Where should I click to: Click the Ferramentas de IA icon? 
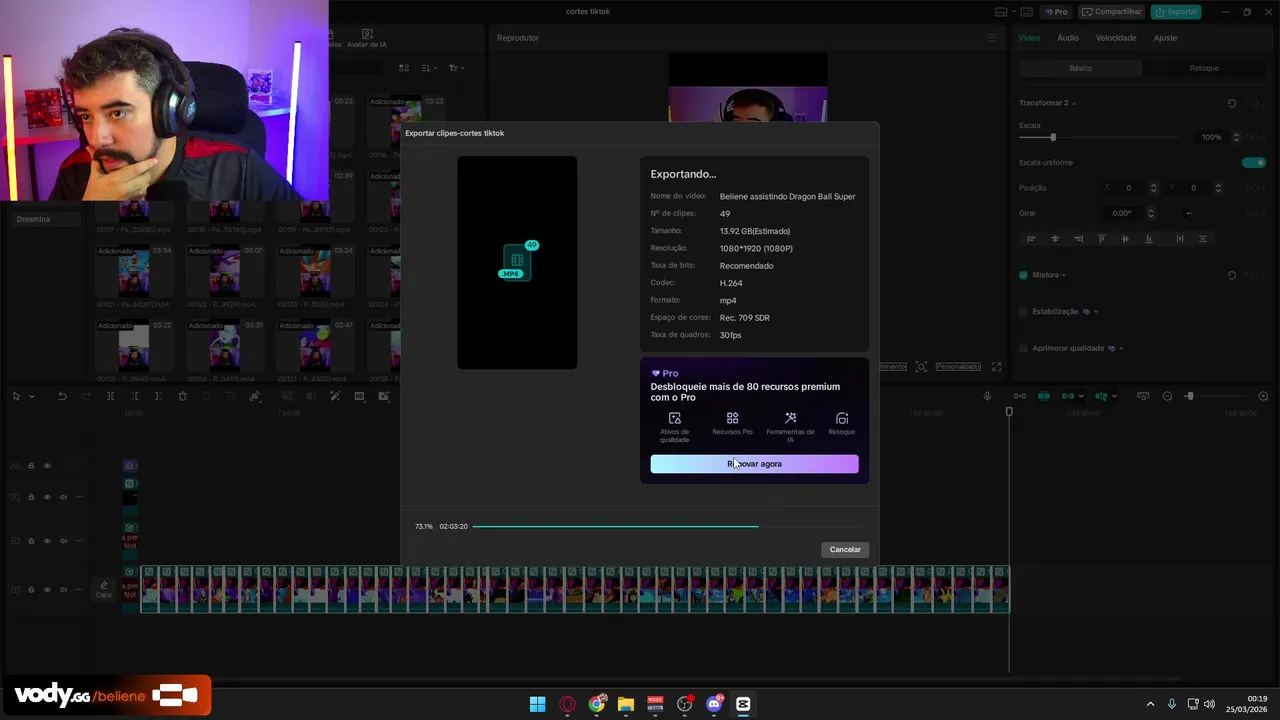click(x=790, y=418)
